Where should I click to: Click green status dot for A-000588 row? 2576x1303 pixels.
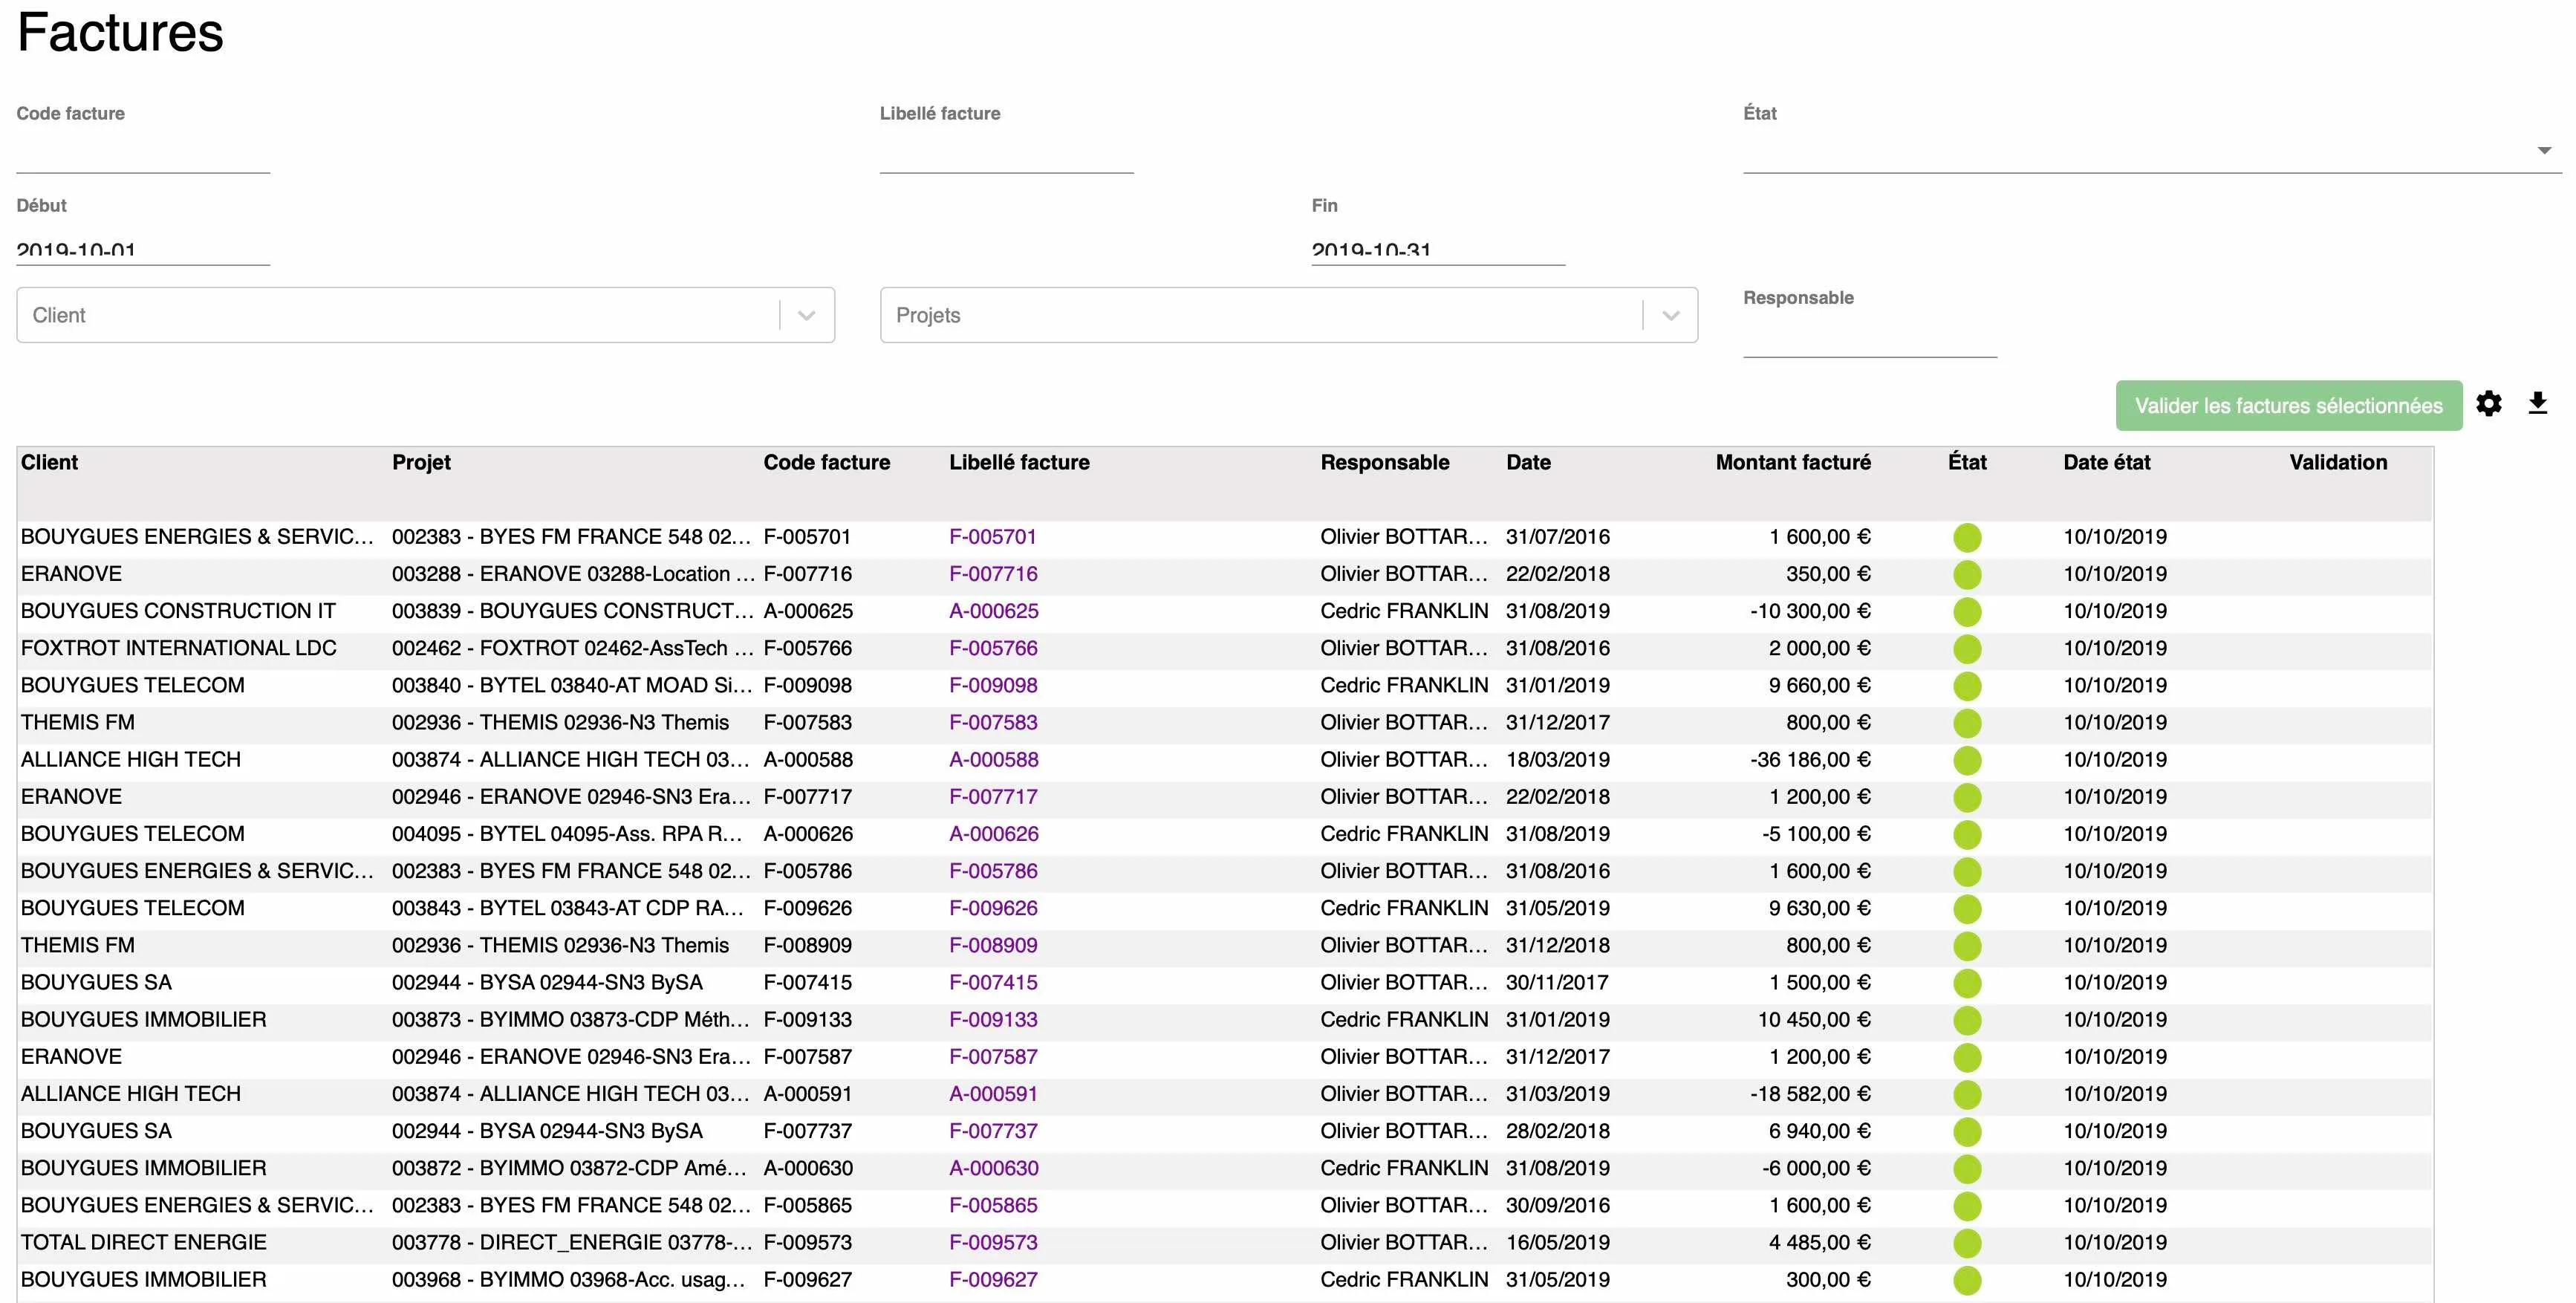(x=1967, y=760)
